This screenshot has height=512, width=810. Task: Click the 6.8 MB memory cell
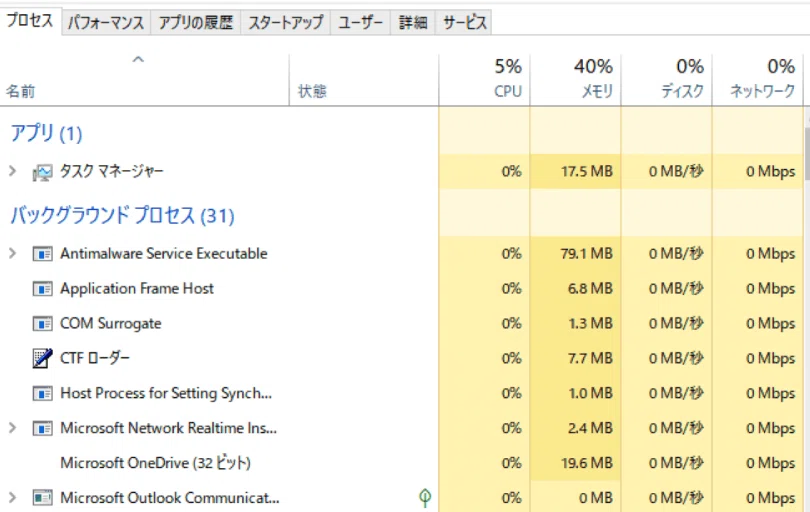[x=575, y=288]
